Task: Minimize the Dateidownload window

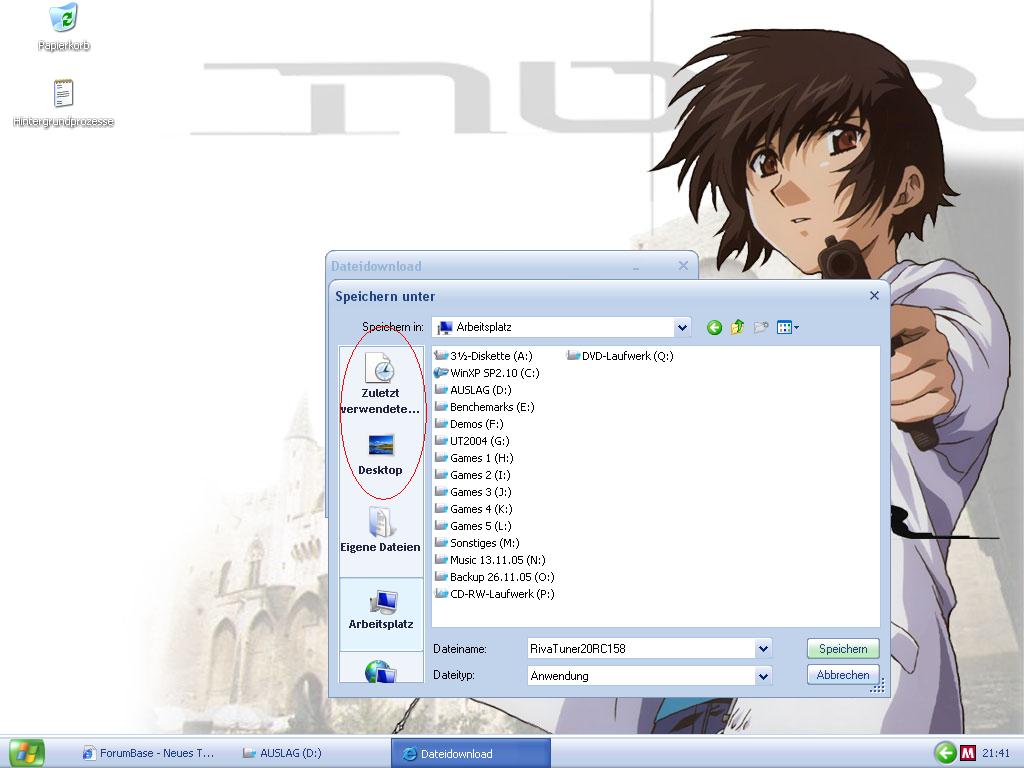Action: 635,266
